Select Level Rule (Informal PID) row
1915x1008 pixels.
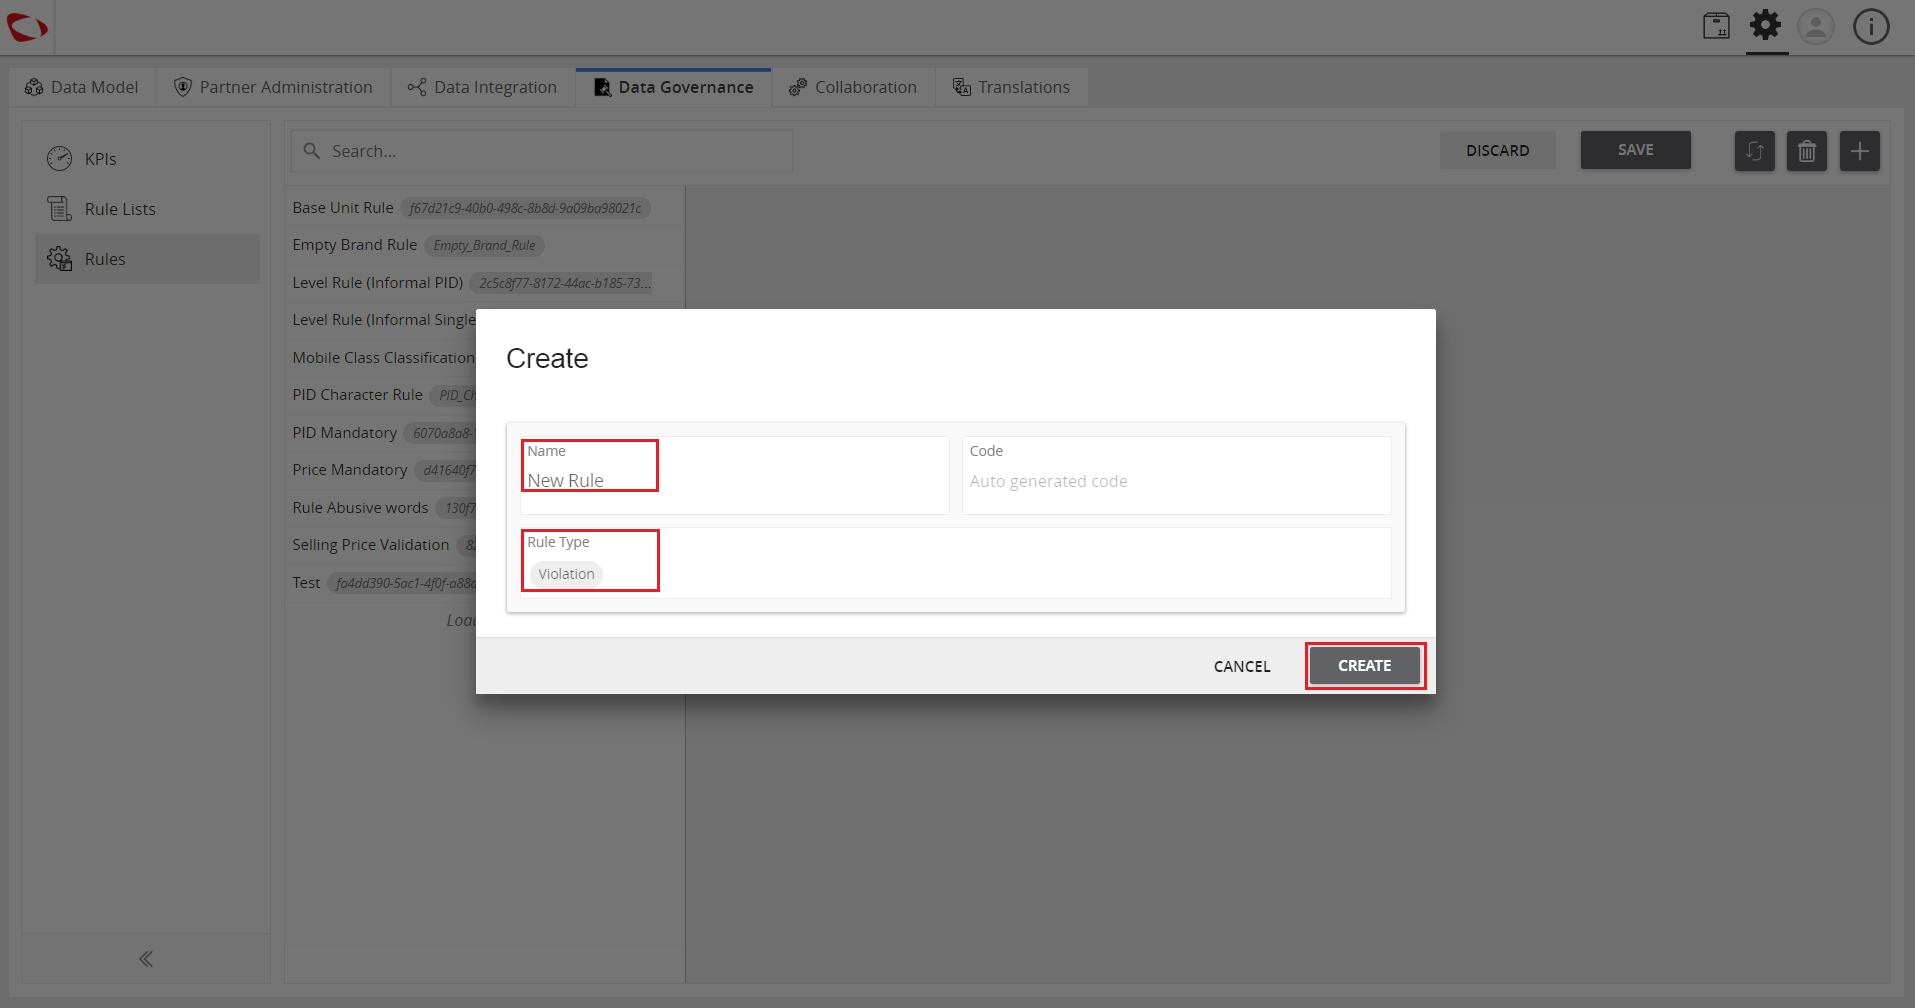click(484, 283)
